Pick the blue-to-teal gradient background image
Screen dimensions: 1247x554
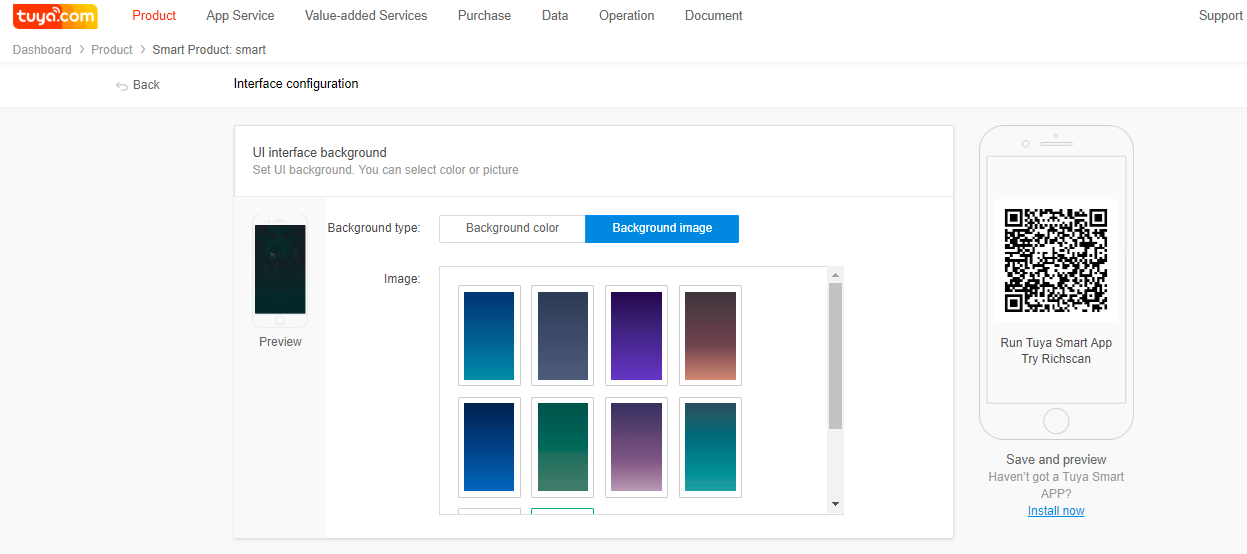(489, 336)
